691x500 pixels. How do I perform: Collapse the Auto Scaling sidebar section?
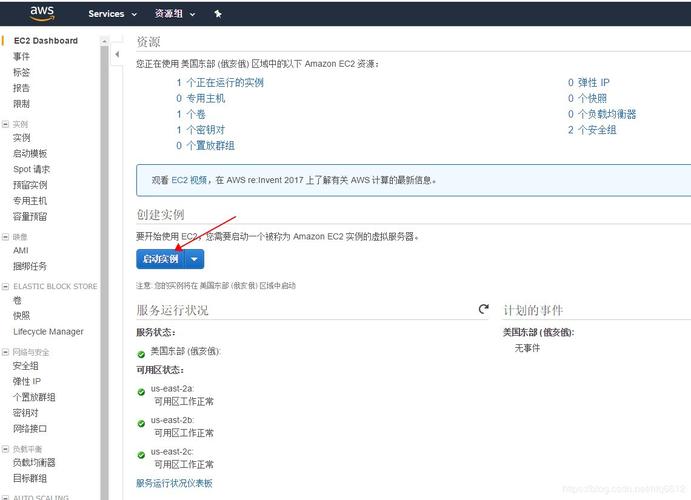[5, 497]
